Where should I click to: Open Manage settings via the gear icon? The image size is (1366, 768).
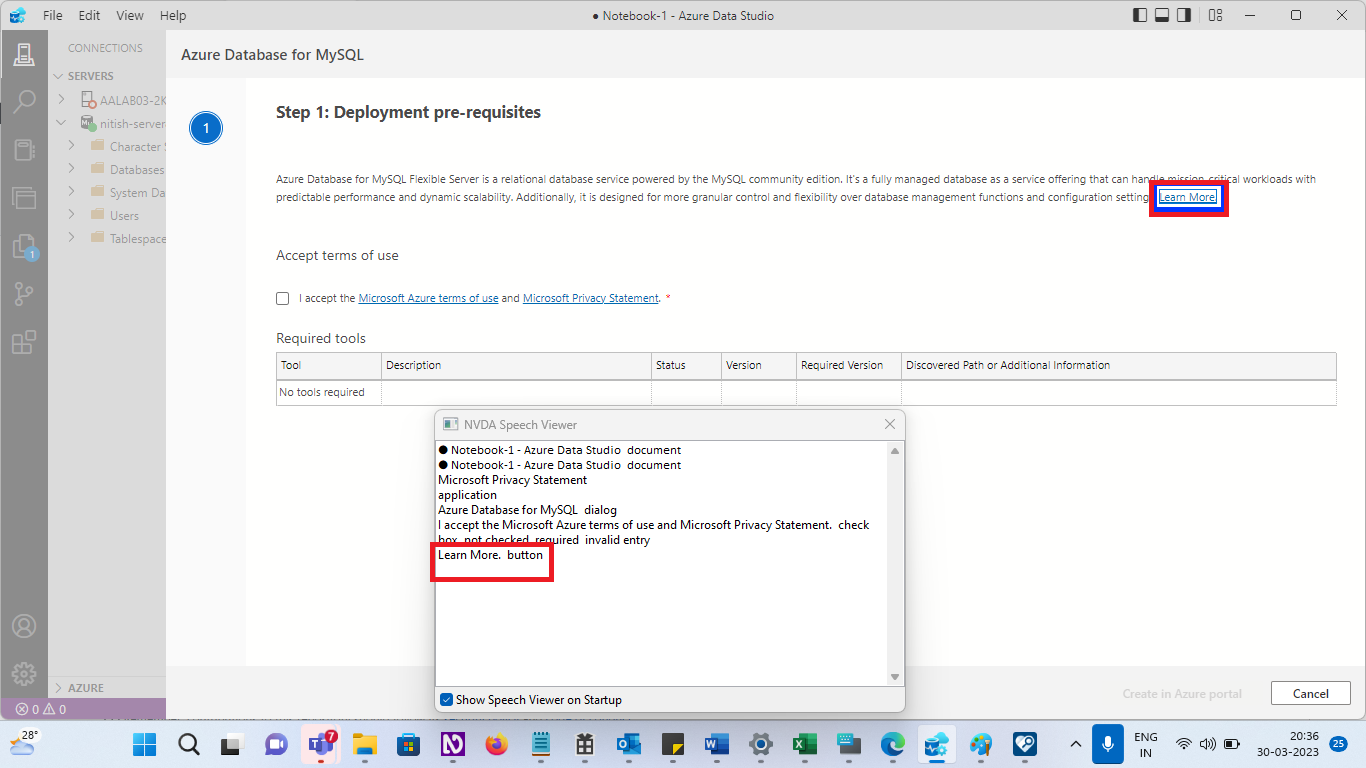[x=24, y=673]
